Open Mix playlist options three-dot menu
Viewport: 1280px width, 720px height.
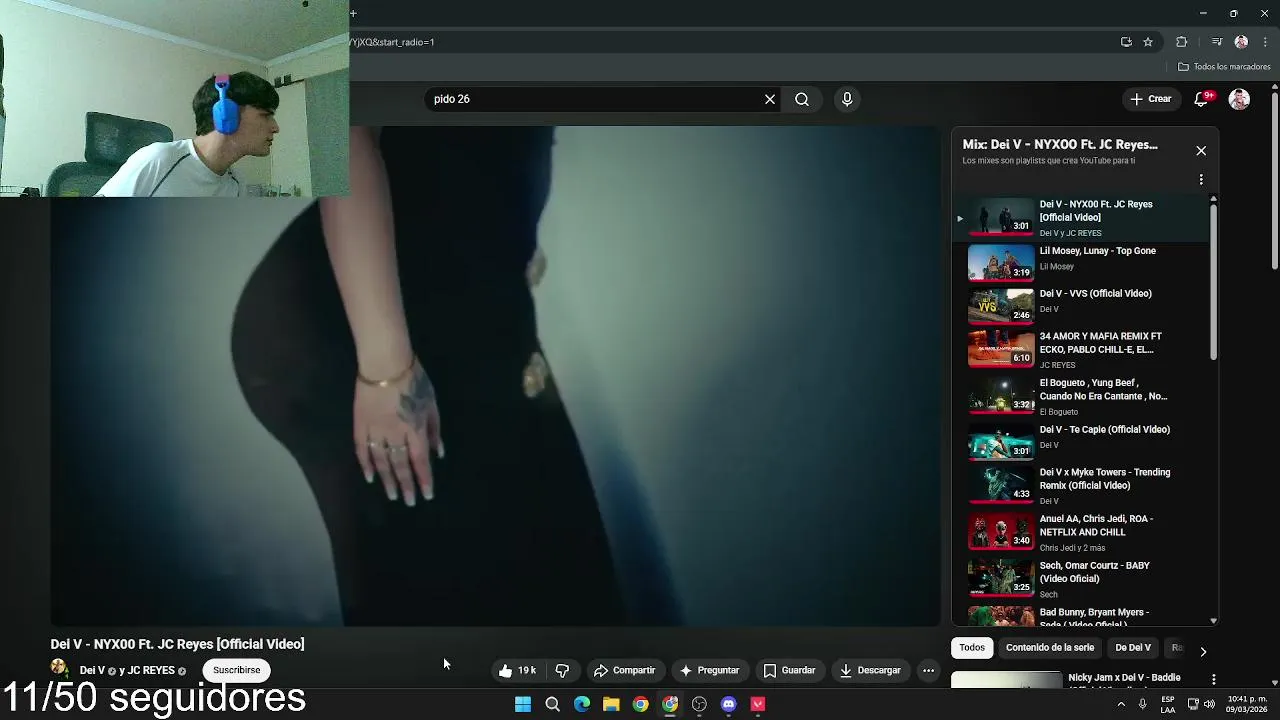1201,180
